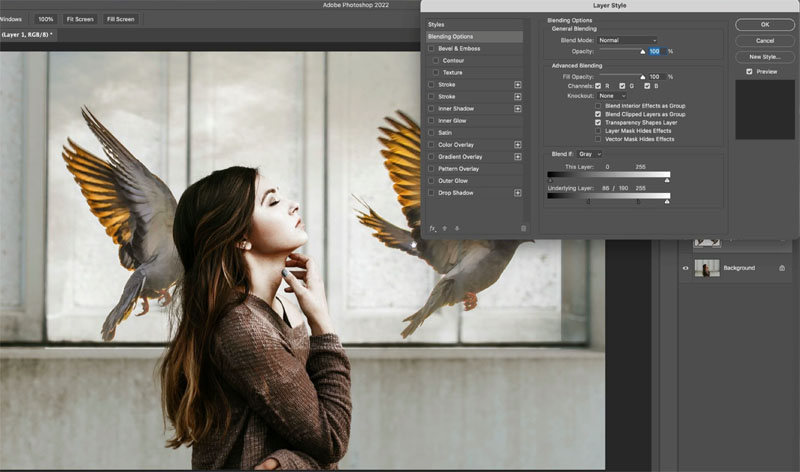800x472 pixels.
Task: Click the Background layer lock icon
Action: pos(781,268)
